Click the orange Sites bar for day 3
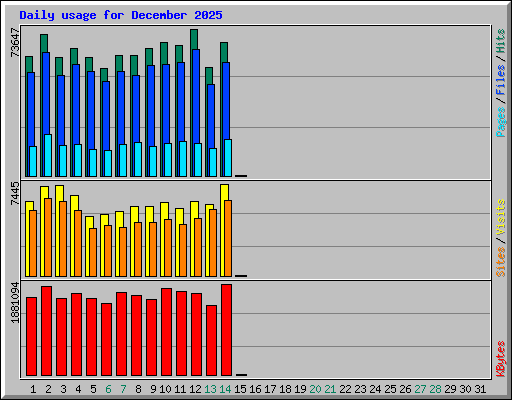The height and width of the screenshot is (400, 512). pos(63,239)
